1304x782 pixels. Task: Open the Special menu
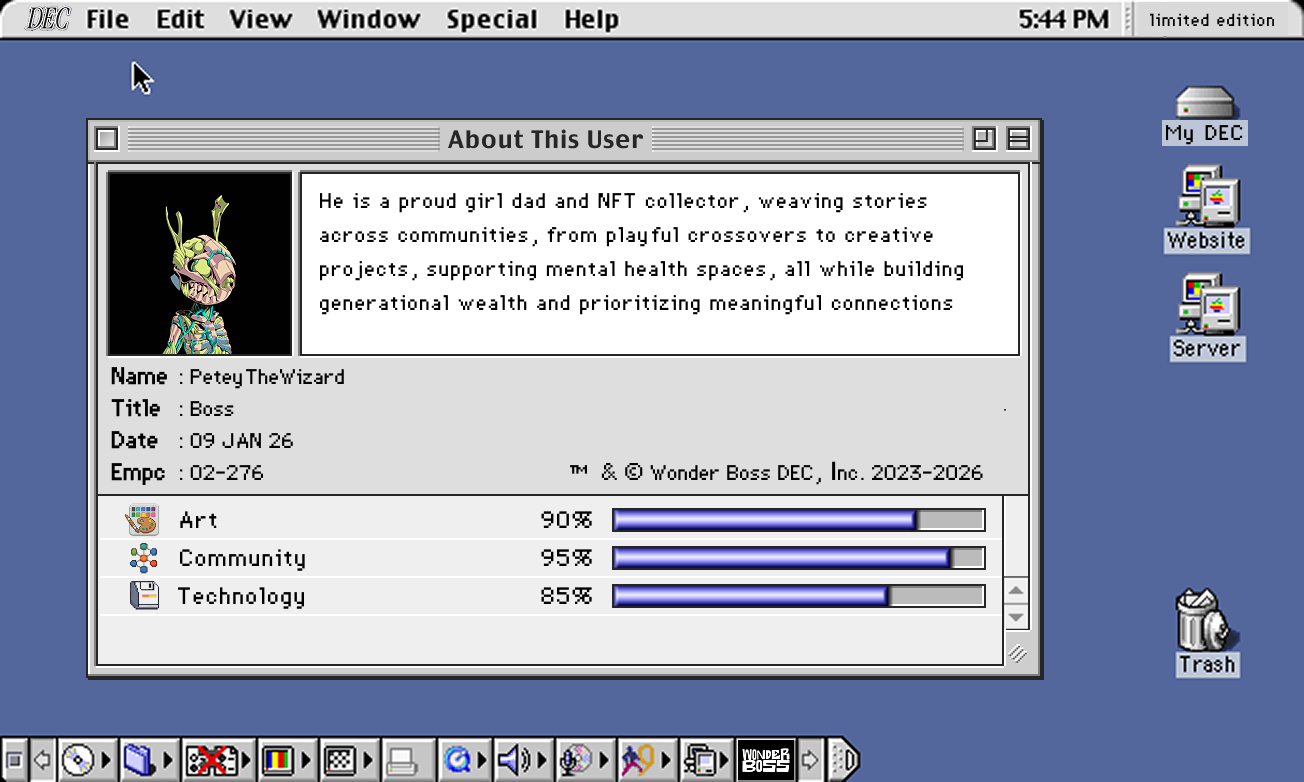[x=492, y=19]
